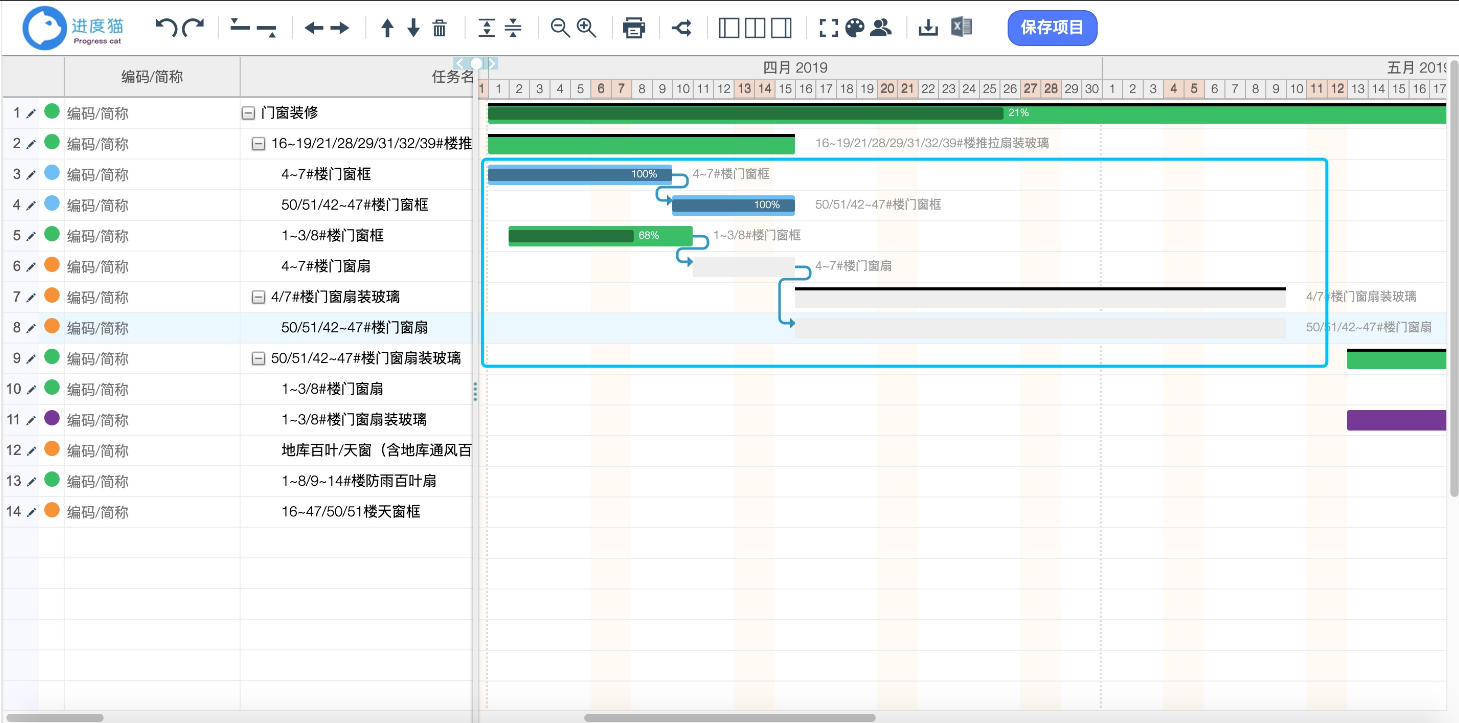
Task: Open the color palette settings
Action: tap(854, 28)
